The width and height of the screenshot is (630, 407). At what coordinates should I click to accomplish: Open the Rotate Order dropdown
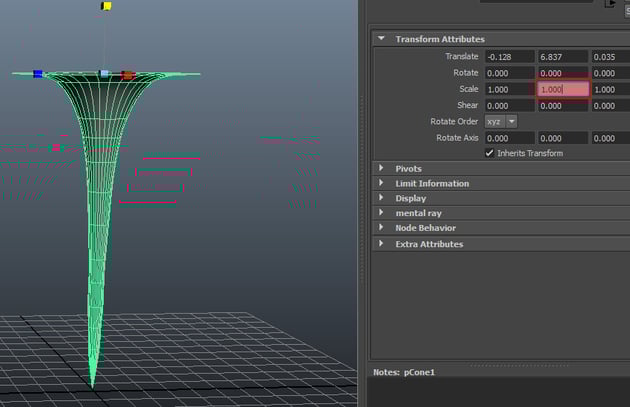pos(501,121)
